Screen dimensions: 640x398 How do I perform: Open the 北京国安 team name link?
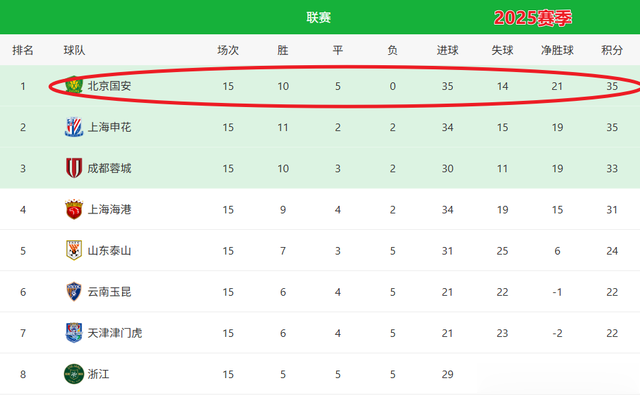tap(109, 86)
